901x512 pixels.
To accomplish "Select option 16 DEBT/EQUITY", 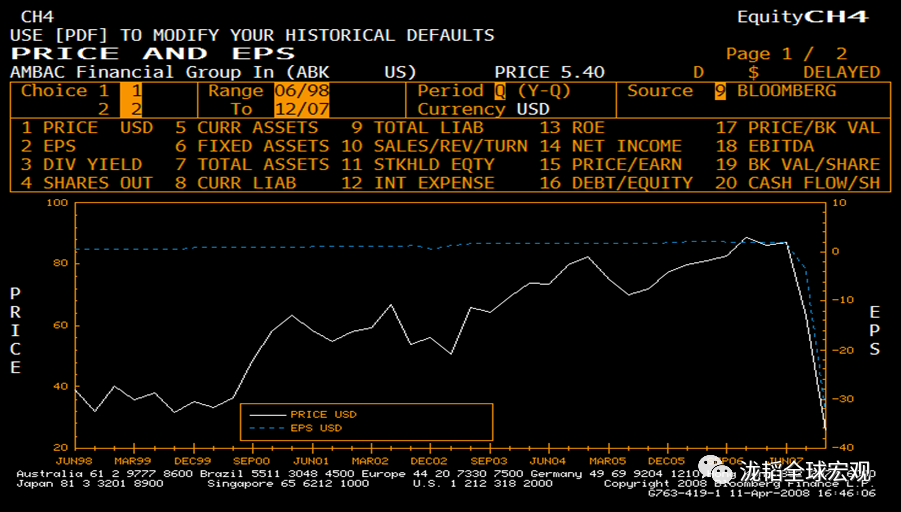I will [616, 183].
